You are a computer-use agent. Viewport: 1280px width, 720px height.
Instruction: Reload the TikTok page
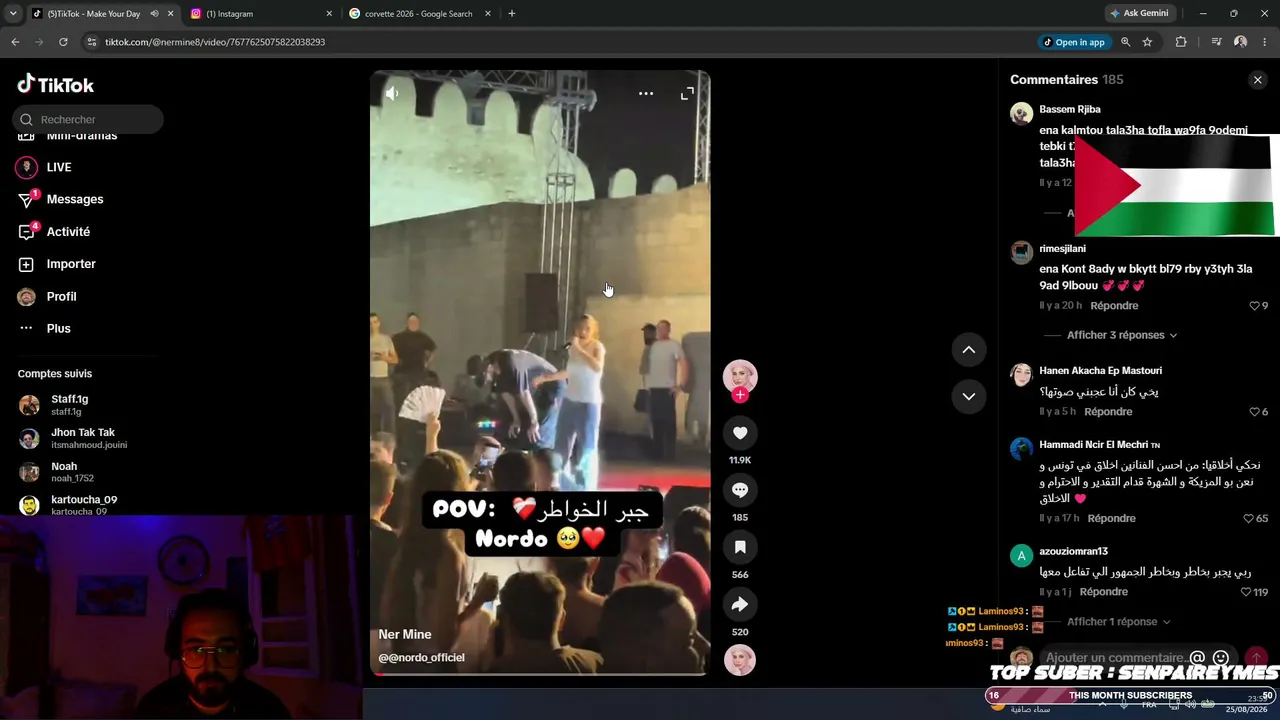[63, 42]
